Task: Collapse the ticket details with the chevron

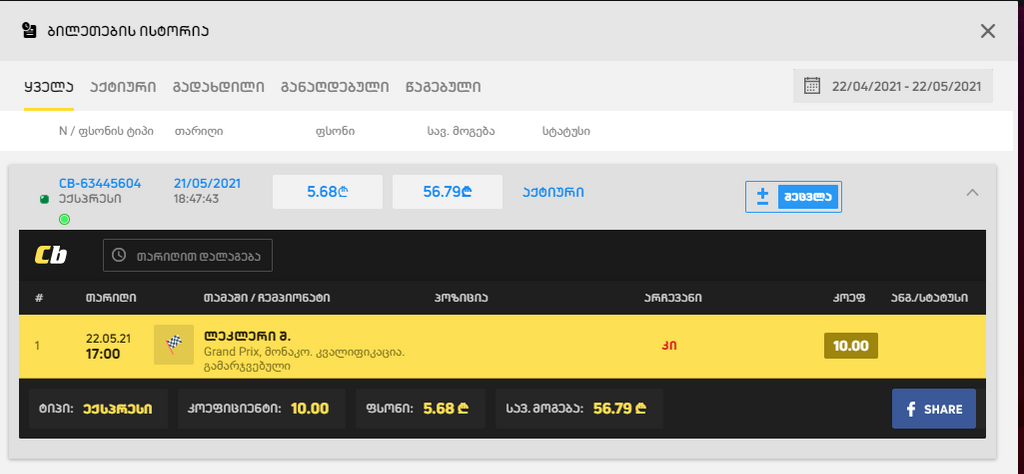Action: point(972,193)
